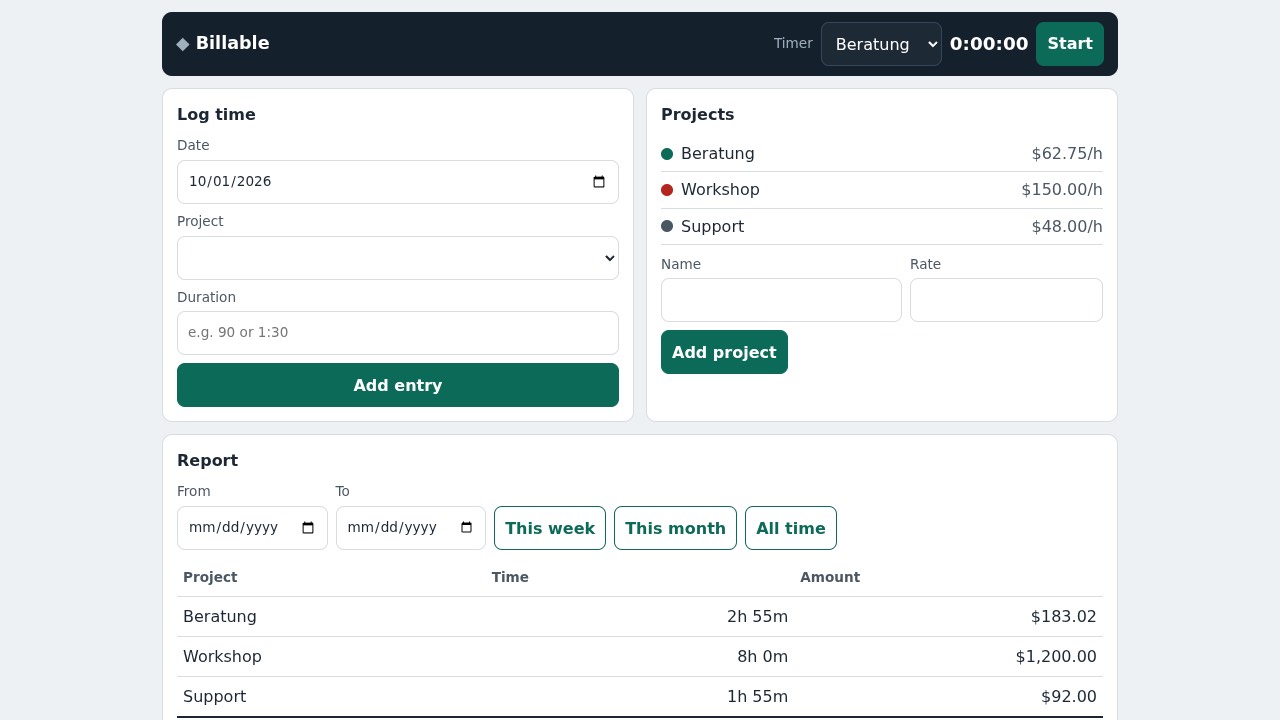Screen dimensions: 1280x720
Task: Select Beratung in the Projects list
Action: click(x=718, y=154)
